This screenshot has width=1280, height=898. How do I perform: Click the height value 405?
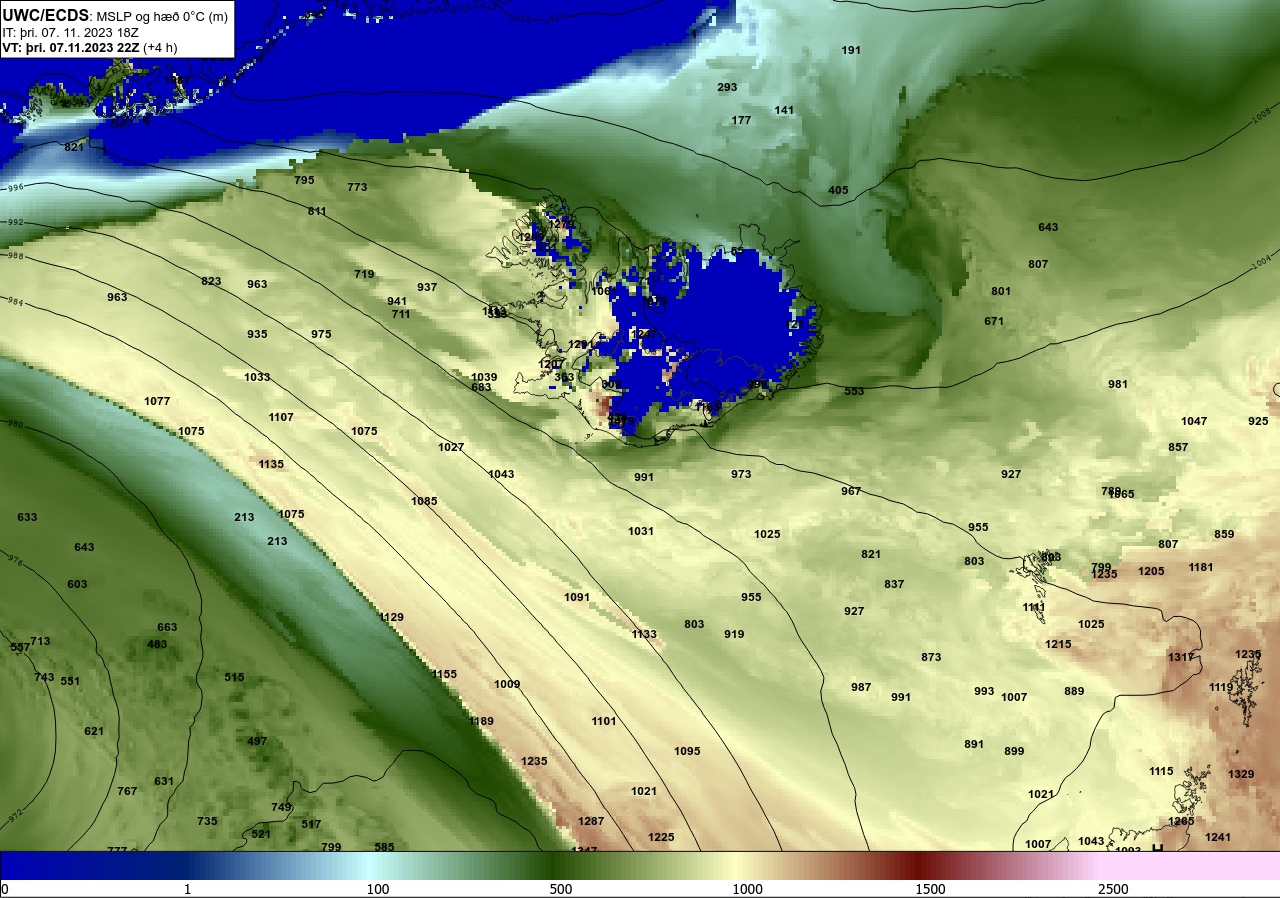coord(838,190)
